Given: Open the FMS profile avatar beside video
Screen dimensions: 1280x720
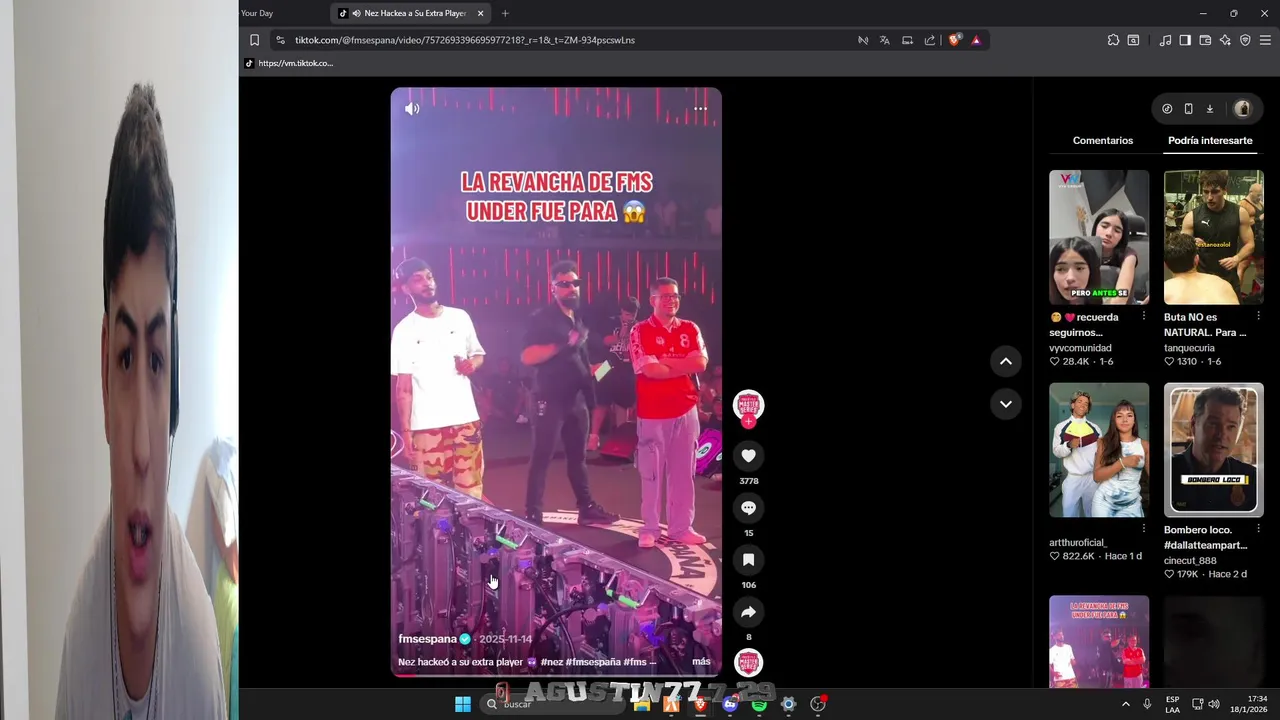Looking at the screenshot, I should pyautogui.click(x=748, y=404).
